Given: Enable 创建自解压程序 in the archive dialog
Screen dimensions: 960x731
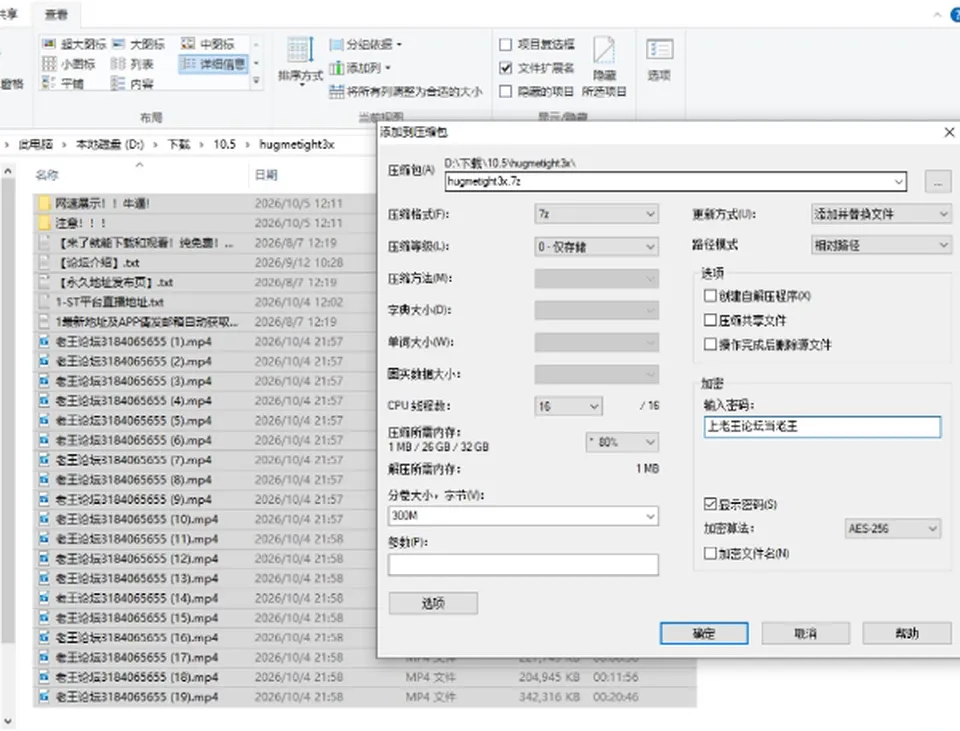Looking at the screenshot, I should tap(710, 296).
